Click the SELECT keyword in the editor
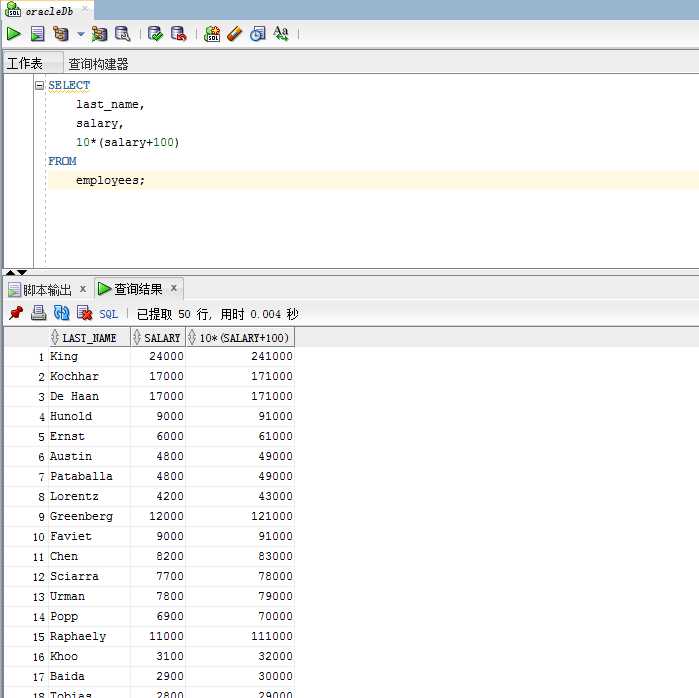The height and width of the screenshot is (698, 699). pyautogui.click(x=69, y=85)
